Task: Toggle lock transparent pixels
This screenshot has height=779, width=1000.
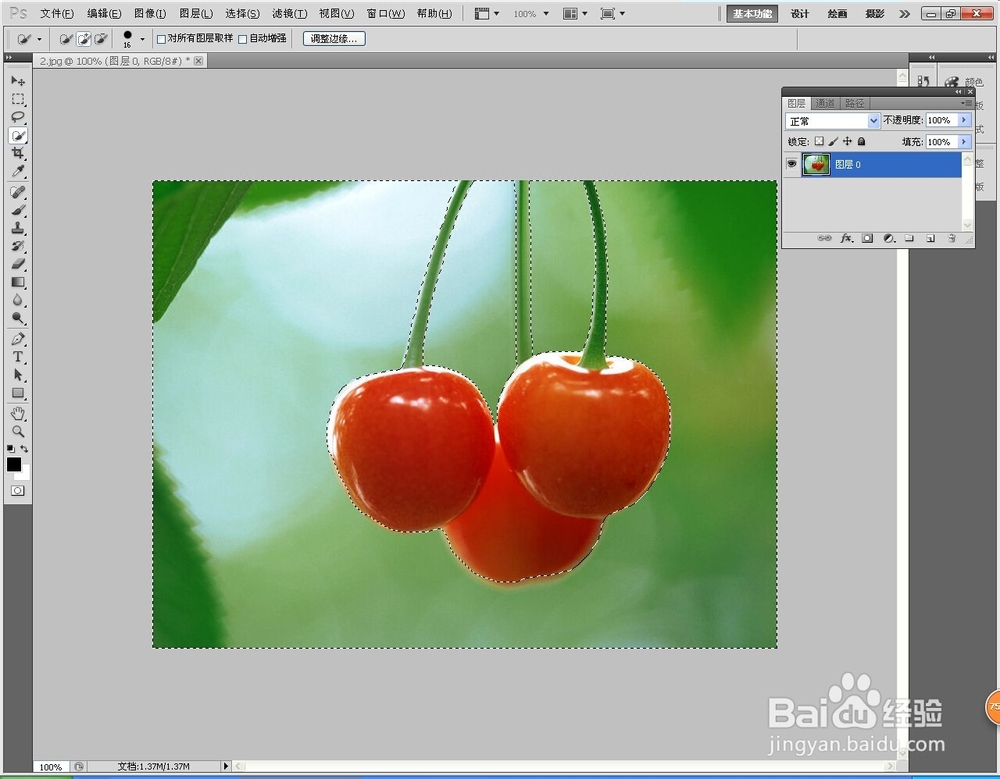Action: [819, 141]
